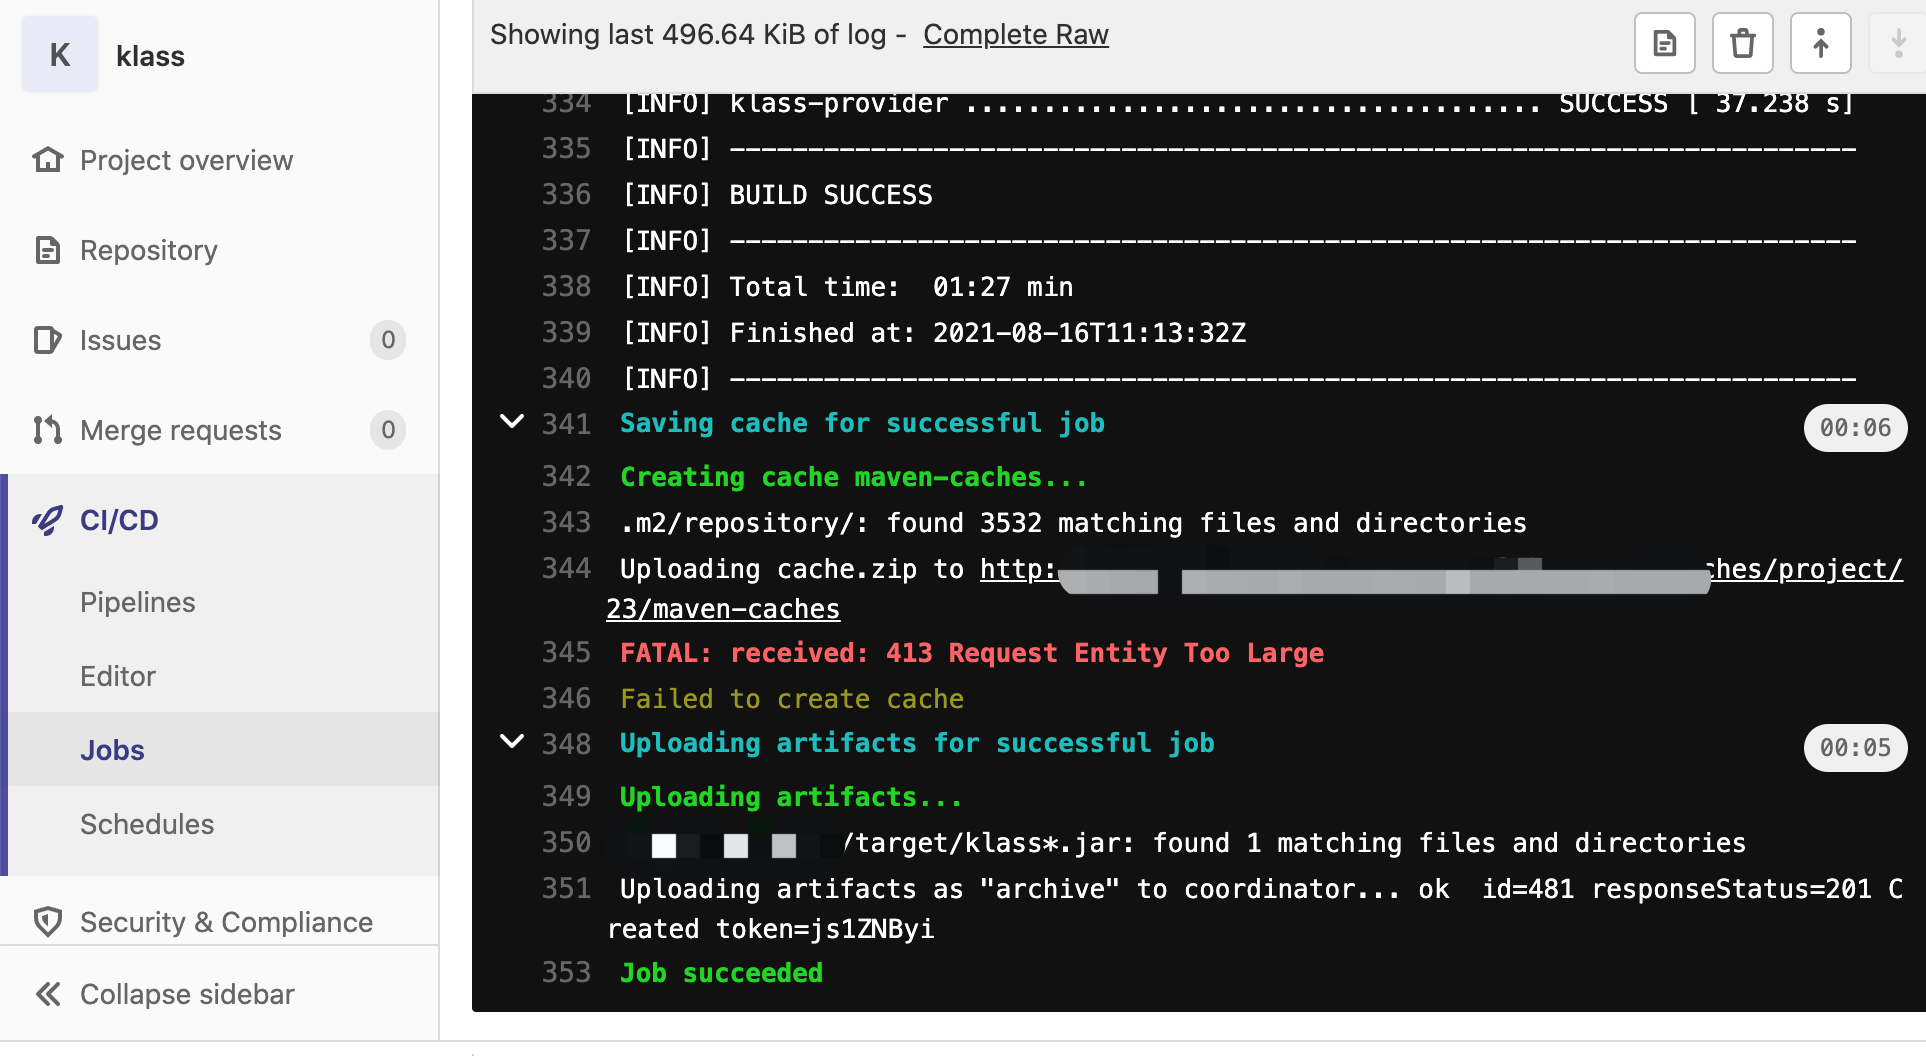Click the Repository file icon
1926x1056 pixels.
coord(47,250)
